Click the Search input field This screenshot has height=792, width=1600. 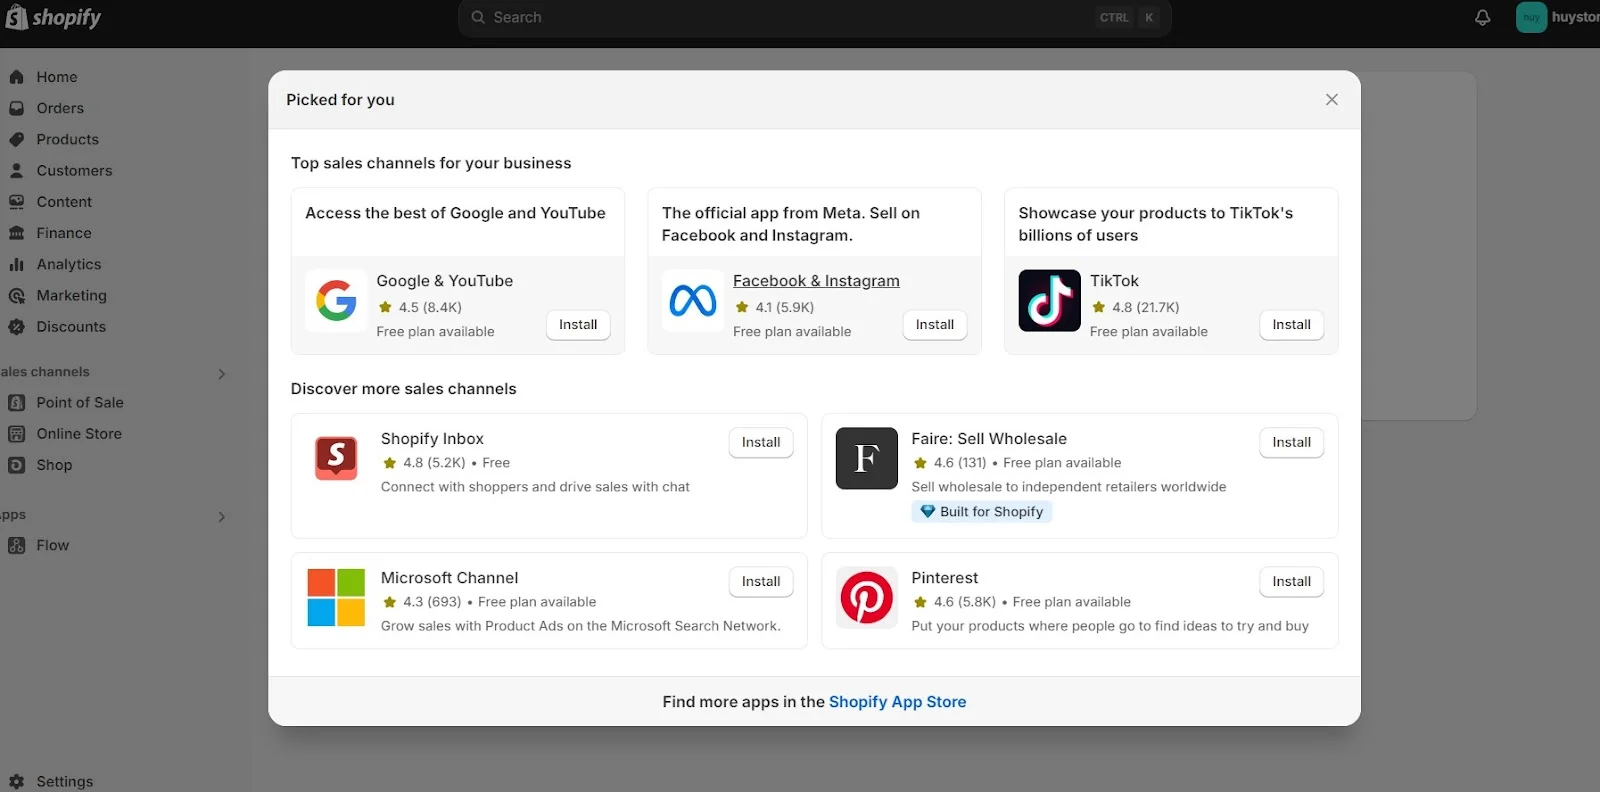[x=815, y=17]
